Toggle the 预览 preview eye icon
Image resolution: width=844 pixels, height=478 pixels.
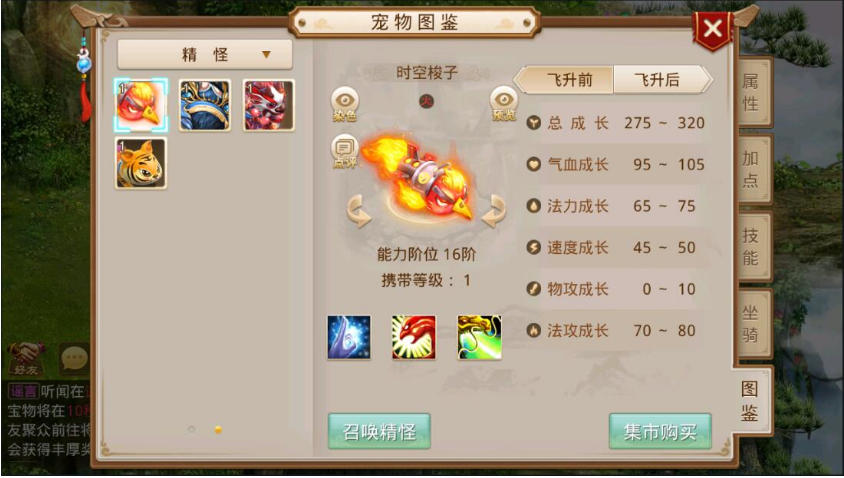(x=504, y=104)
